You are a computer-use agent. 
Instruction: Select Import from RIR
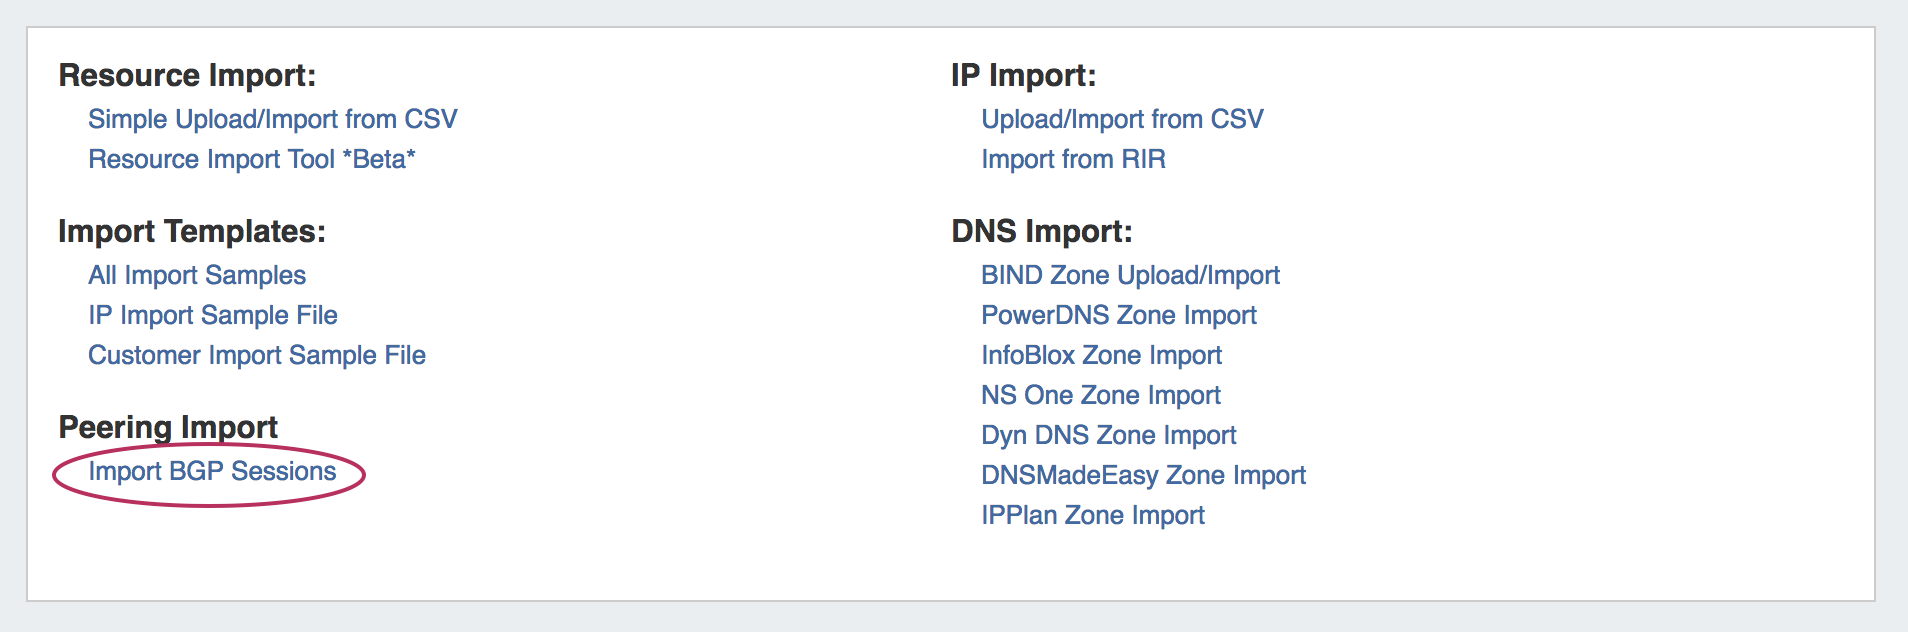point(1073,159)
